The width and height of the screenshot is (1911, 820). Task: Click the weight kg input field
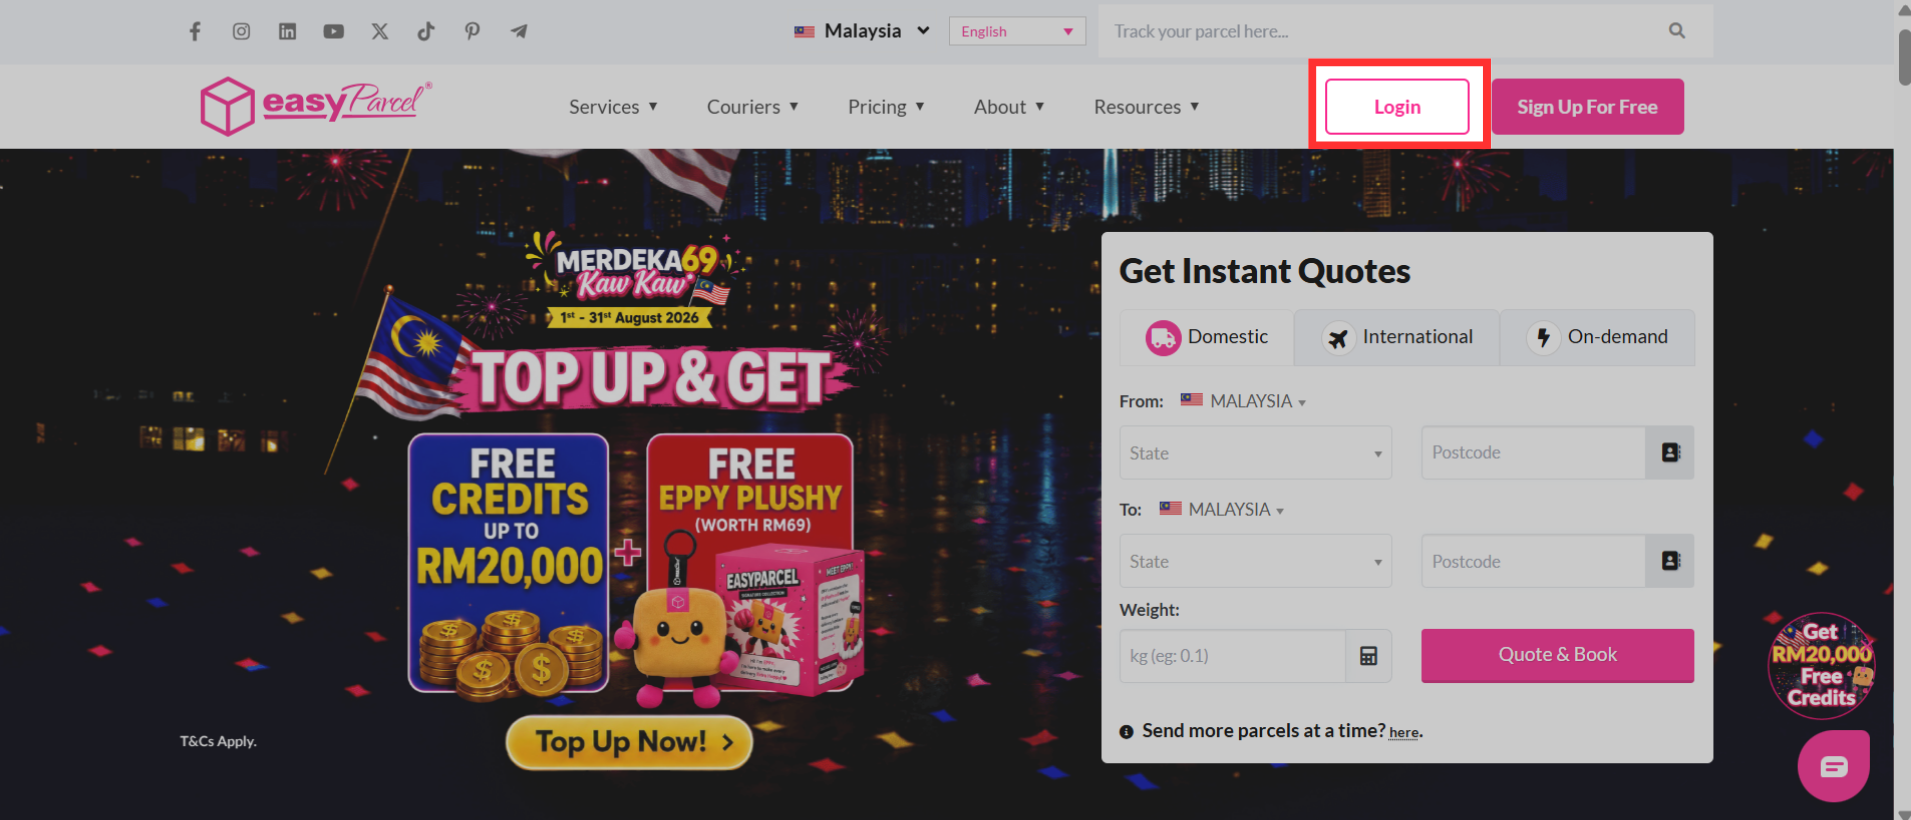tap(1232, 656)
